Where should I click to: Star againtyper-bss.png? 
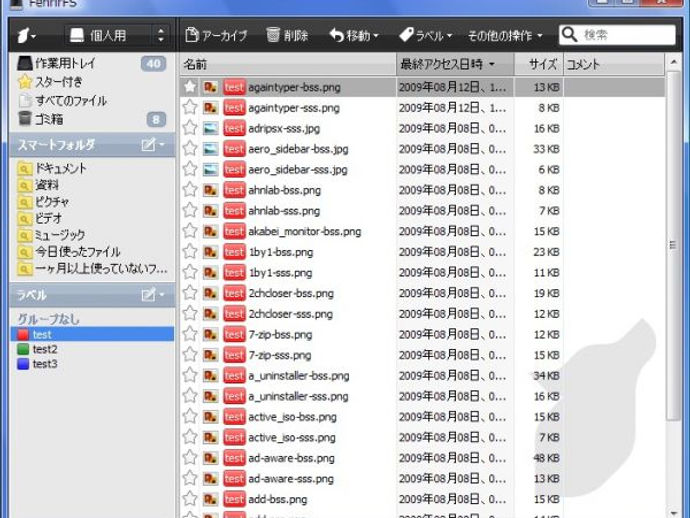190,87
